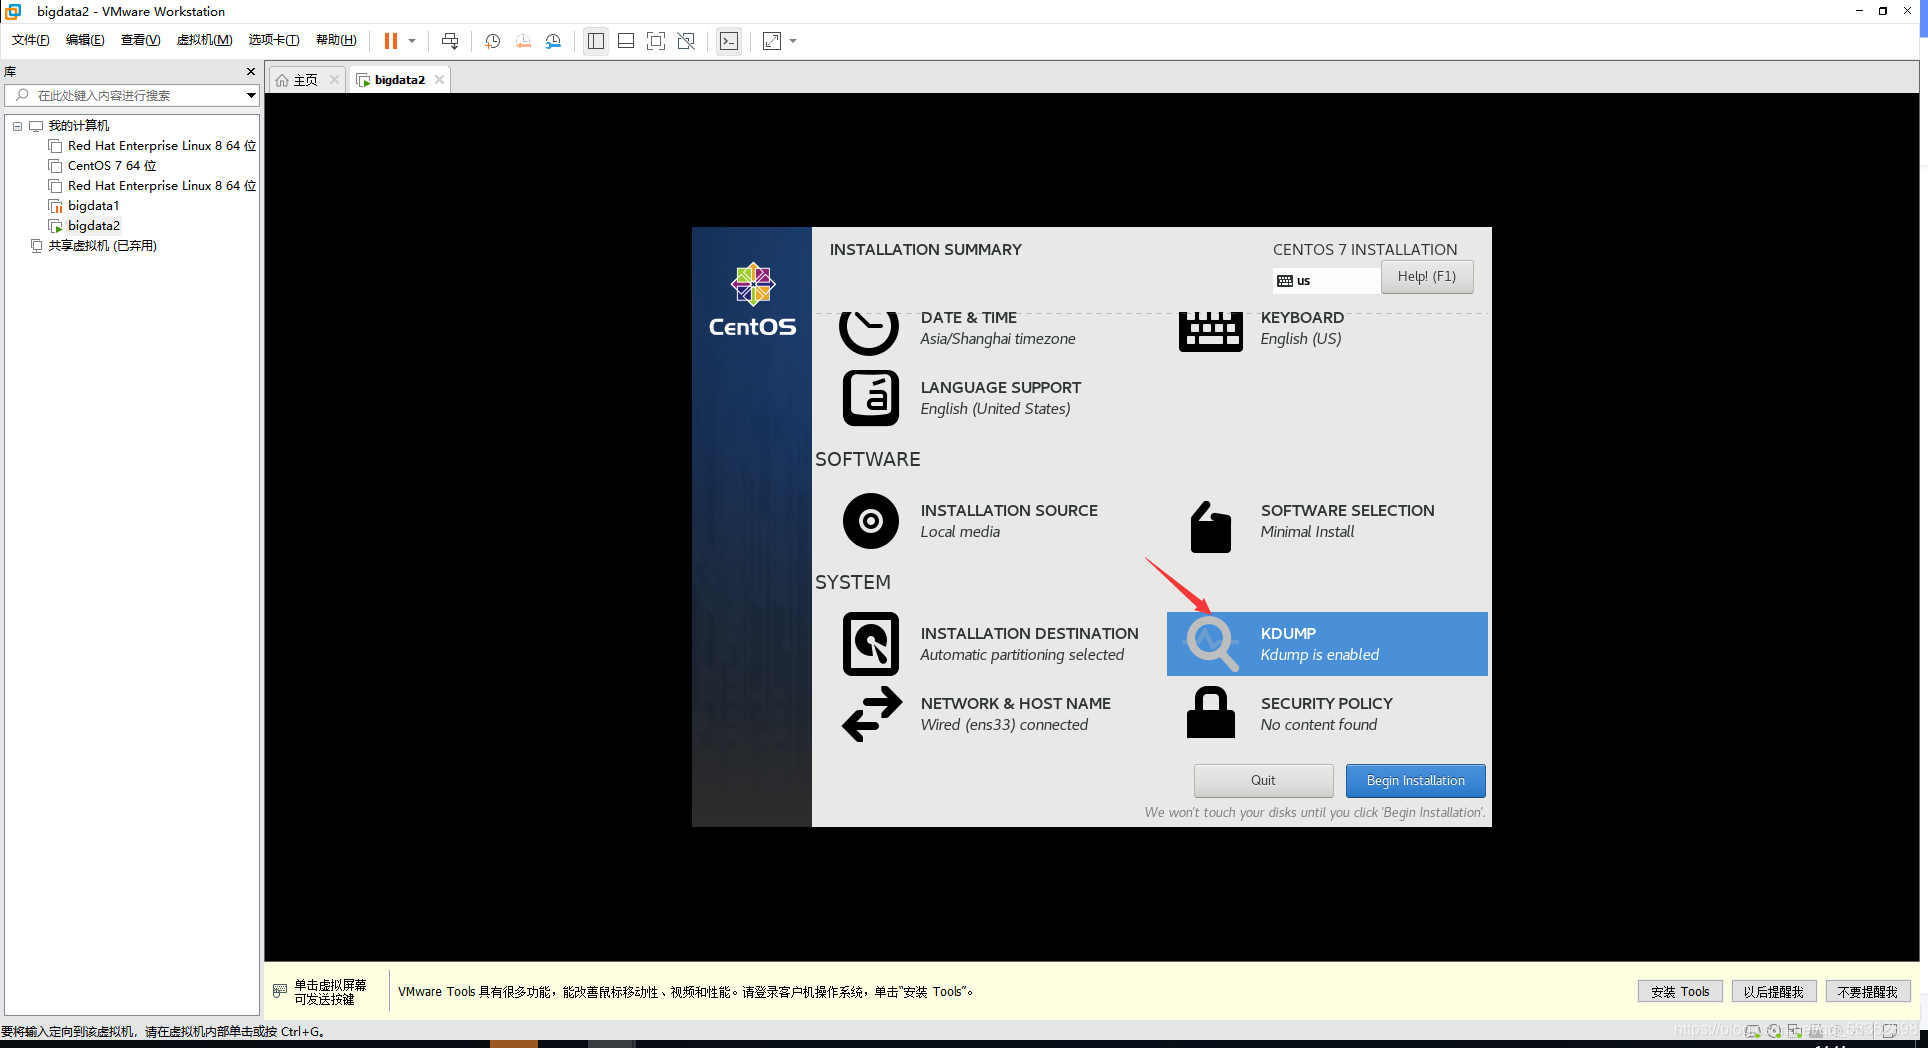The image size is (1928, 1048).
Task: Click the Asia/Shanghai timezone text
Action: (x=998, y=339)
